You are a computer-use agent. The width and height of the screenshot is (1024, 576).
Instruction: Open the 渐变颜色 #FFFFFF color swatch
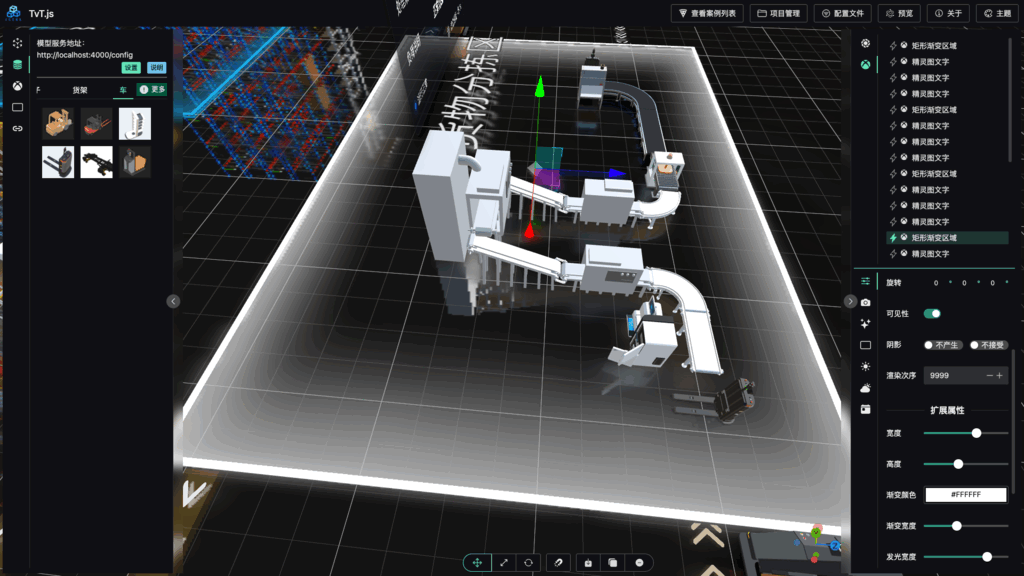click(x=965, y=495)
